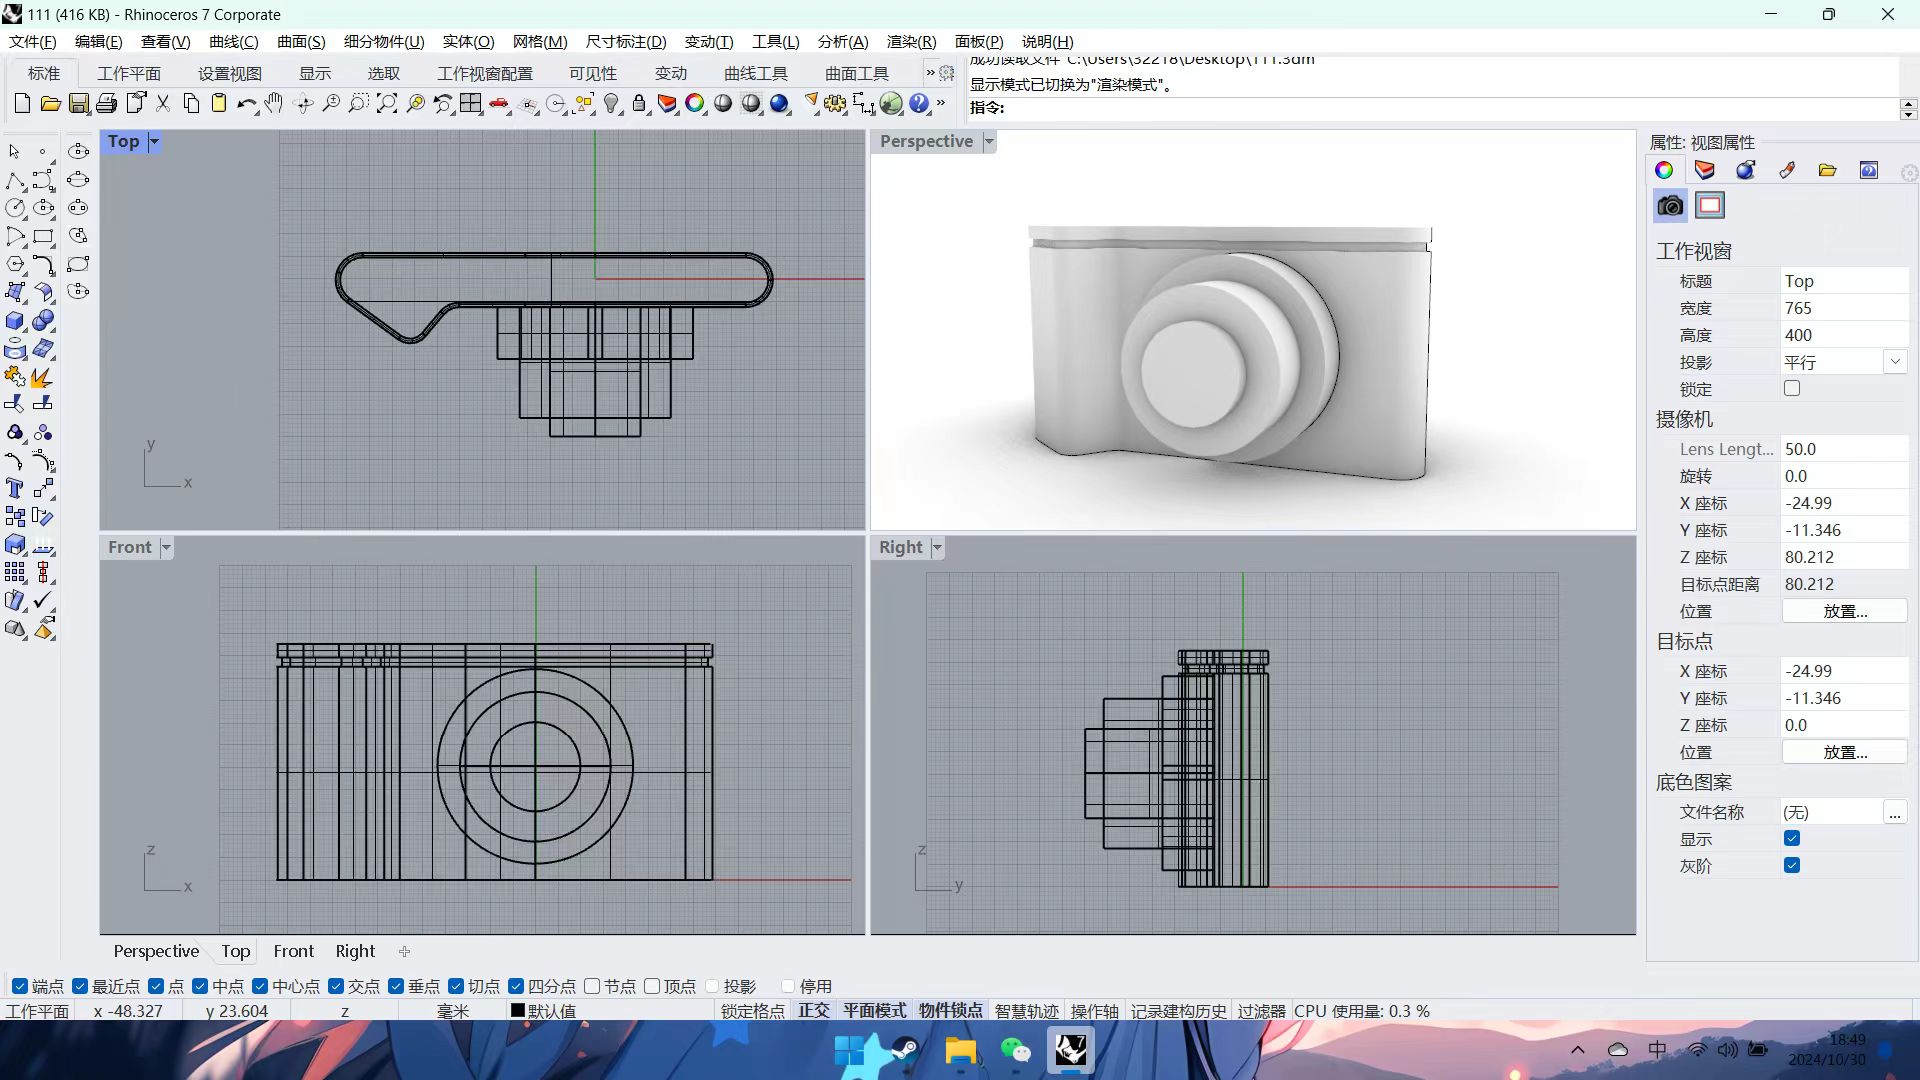Click 放置 button under 摄像机 section

pyautogui.click(x=1844, y=611)
